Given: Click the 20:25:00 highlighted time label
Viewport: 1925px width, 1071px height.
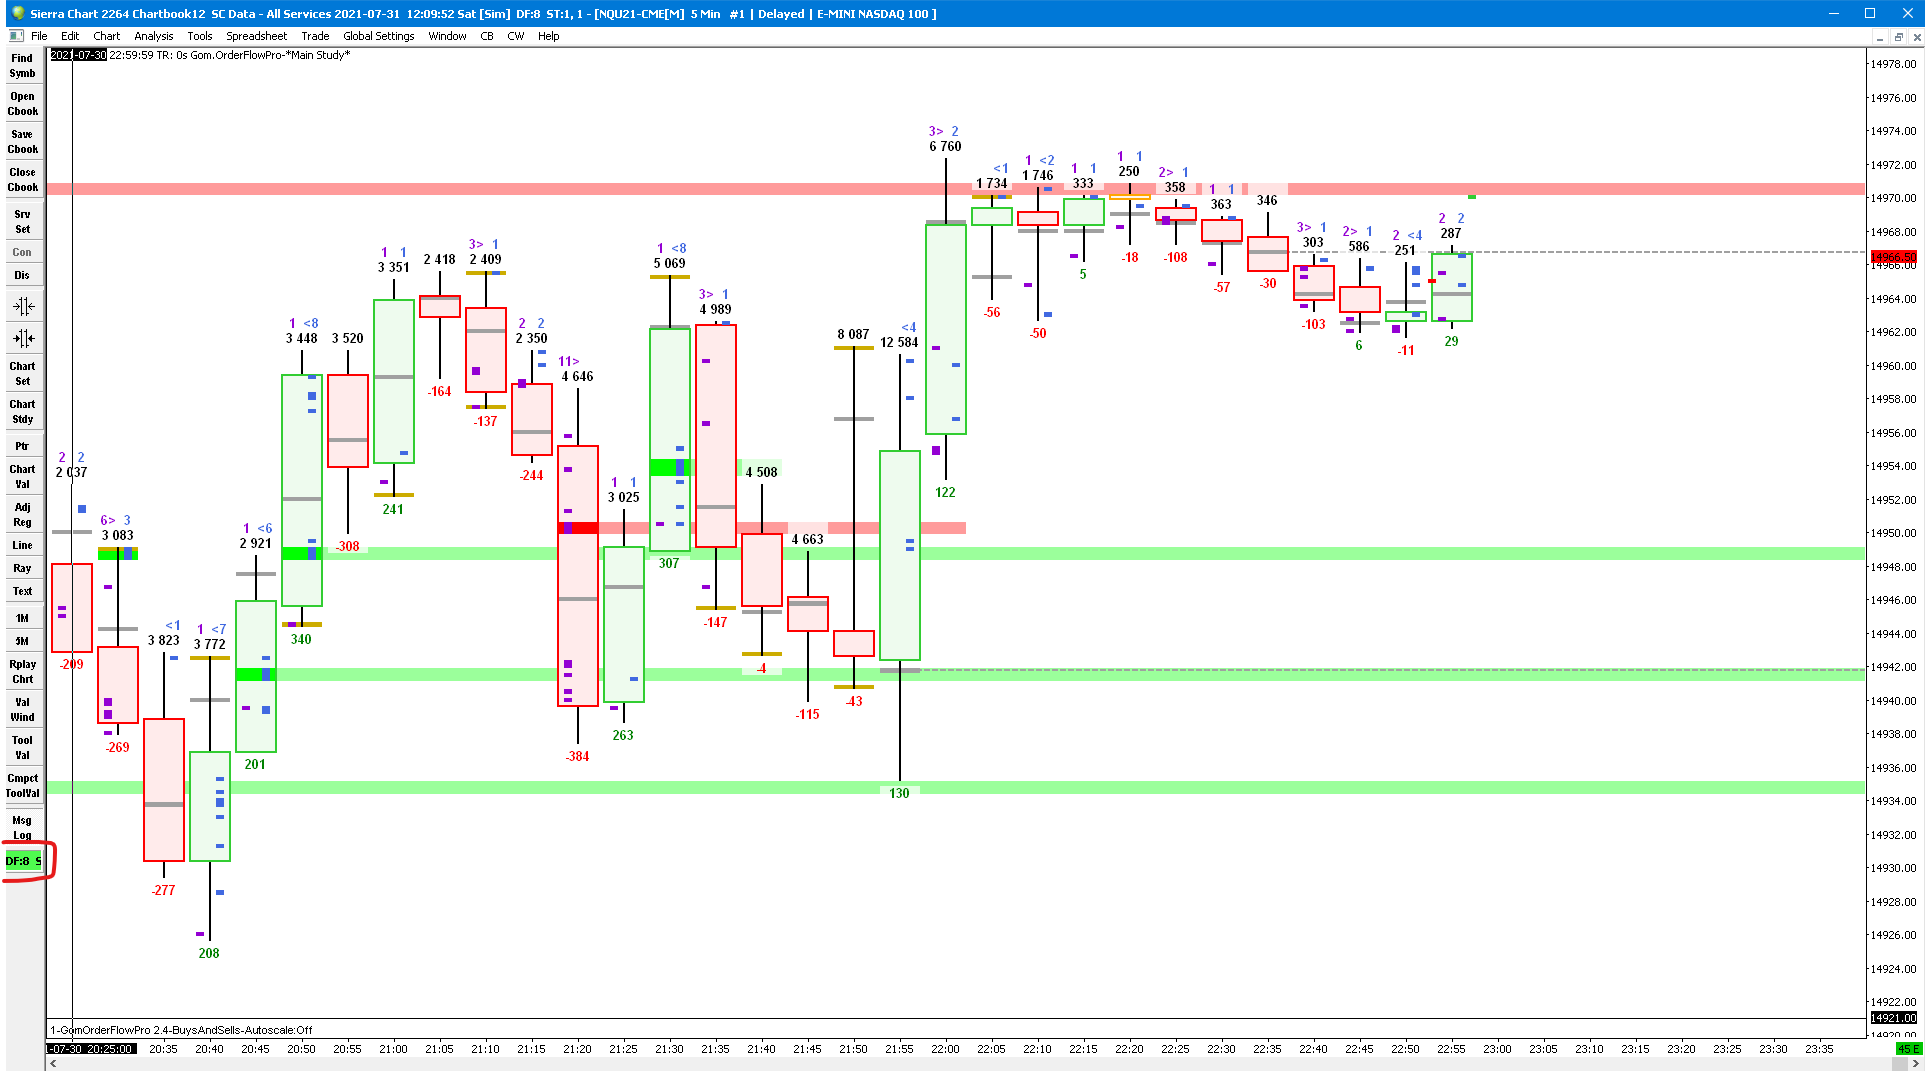Looking at the screenshot, I should pyautogui.click(x=90, y=1049).
